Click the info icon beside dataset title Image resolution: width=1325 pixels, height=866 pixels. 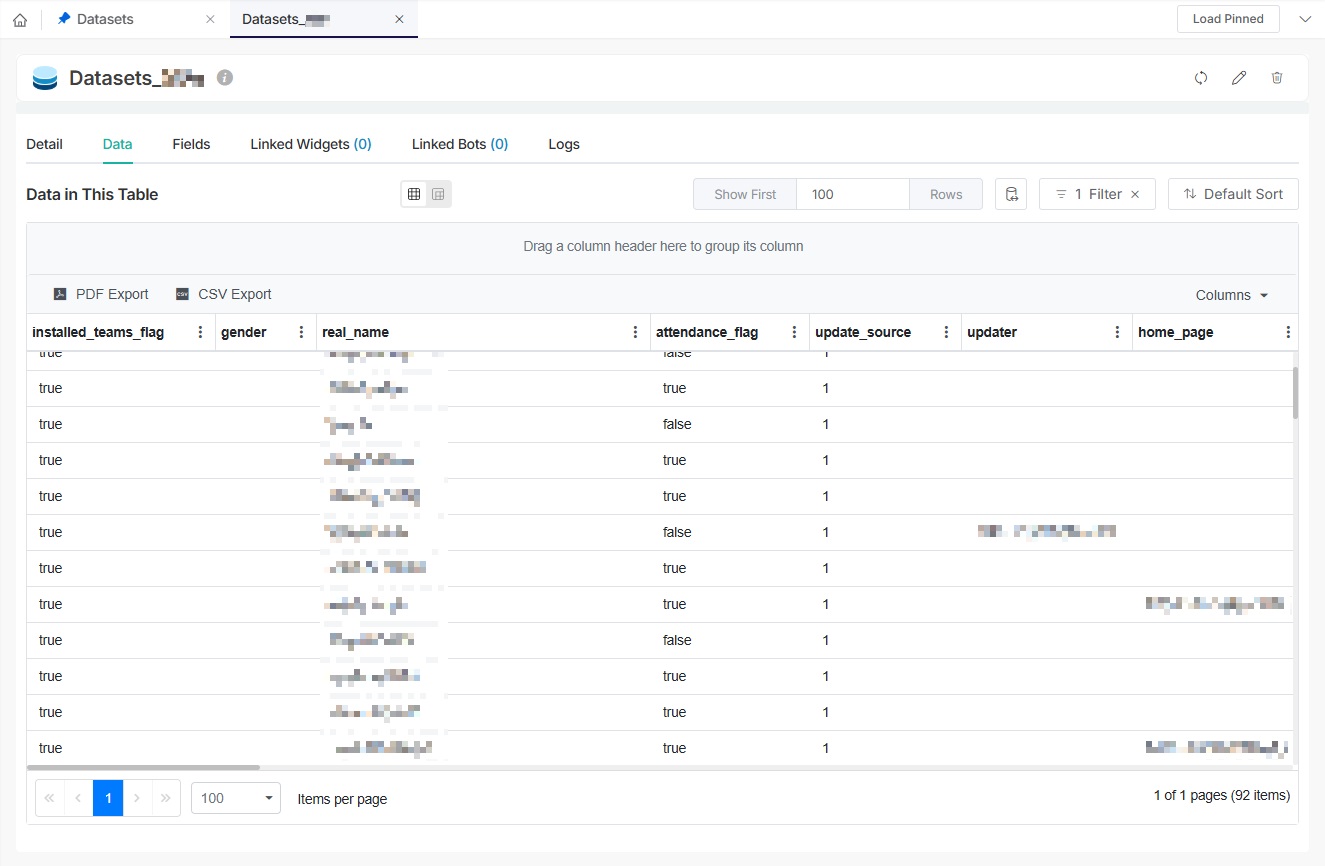point(225,78)
